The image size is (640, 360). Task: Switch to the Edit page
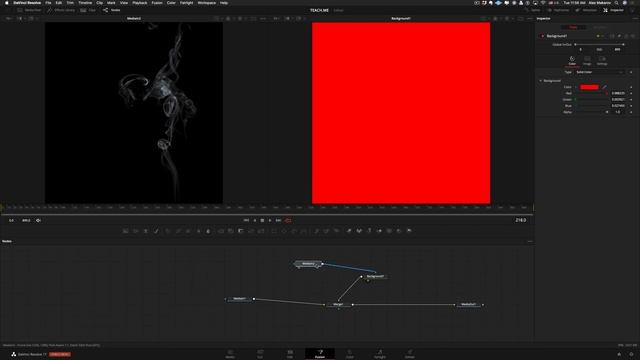point(290,354)
